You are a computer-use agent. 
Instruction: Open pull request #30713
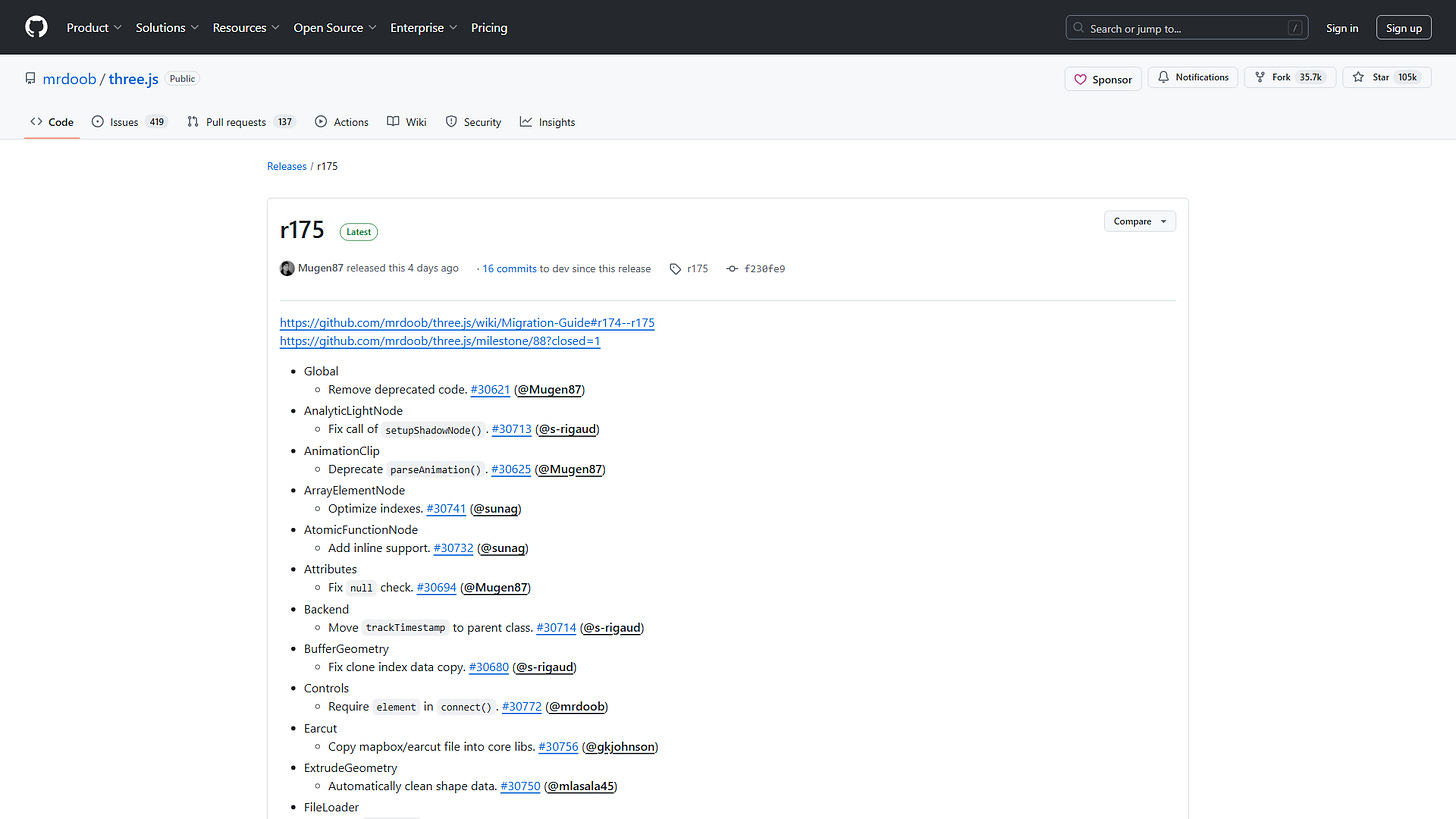coord(512,429)
